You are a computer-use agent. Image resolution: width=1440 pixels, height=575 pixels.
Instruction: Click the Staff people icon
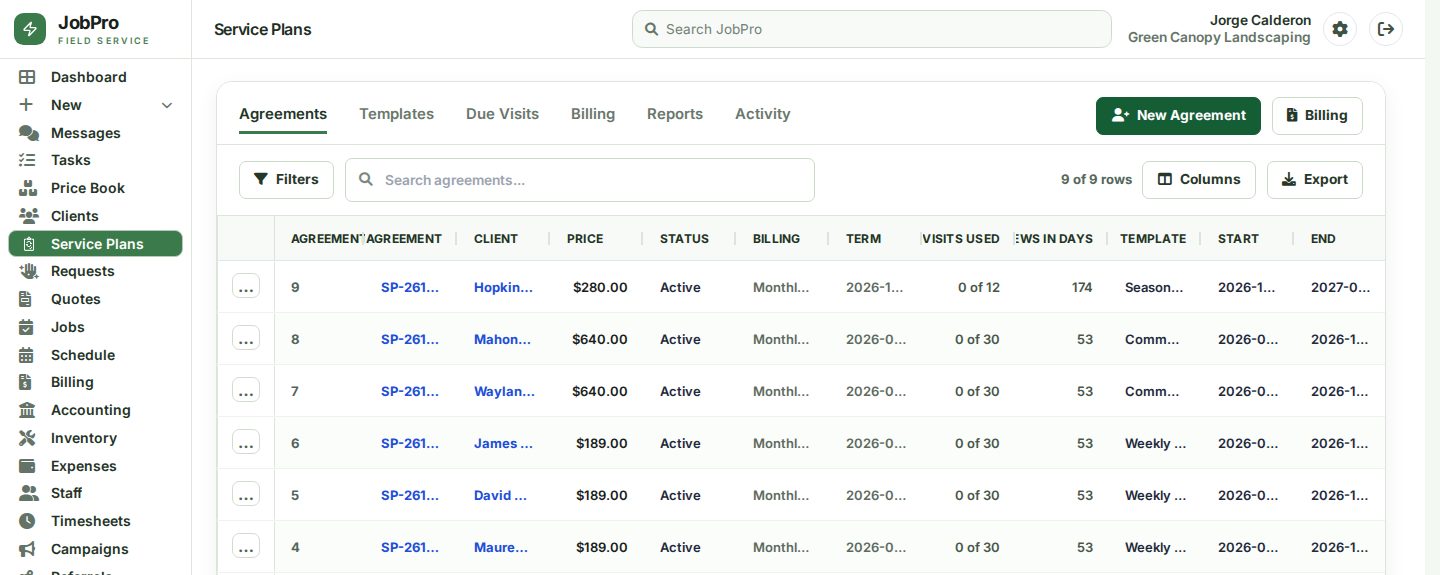coord(28,493)
